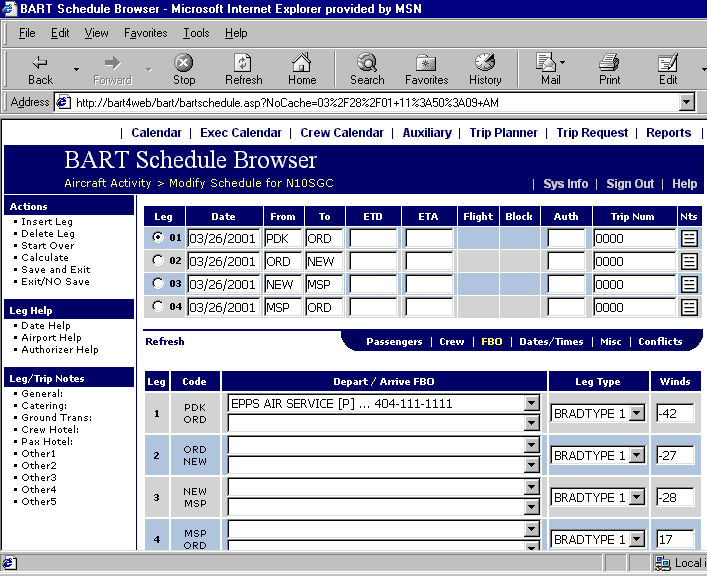Expand the Address bar dropdown arrow
Image resolution: width=707 pixels, height=576 pixels.
tap(686, 102)
